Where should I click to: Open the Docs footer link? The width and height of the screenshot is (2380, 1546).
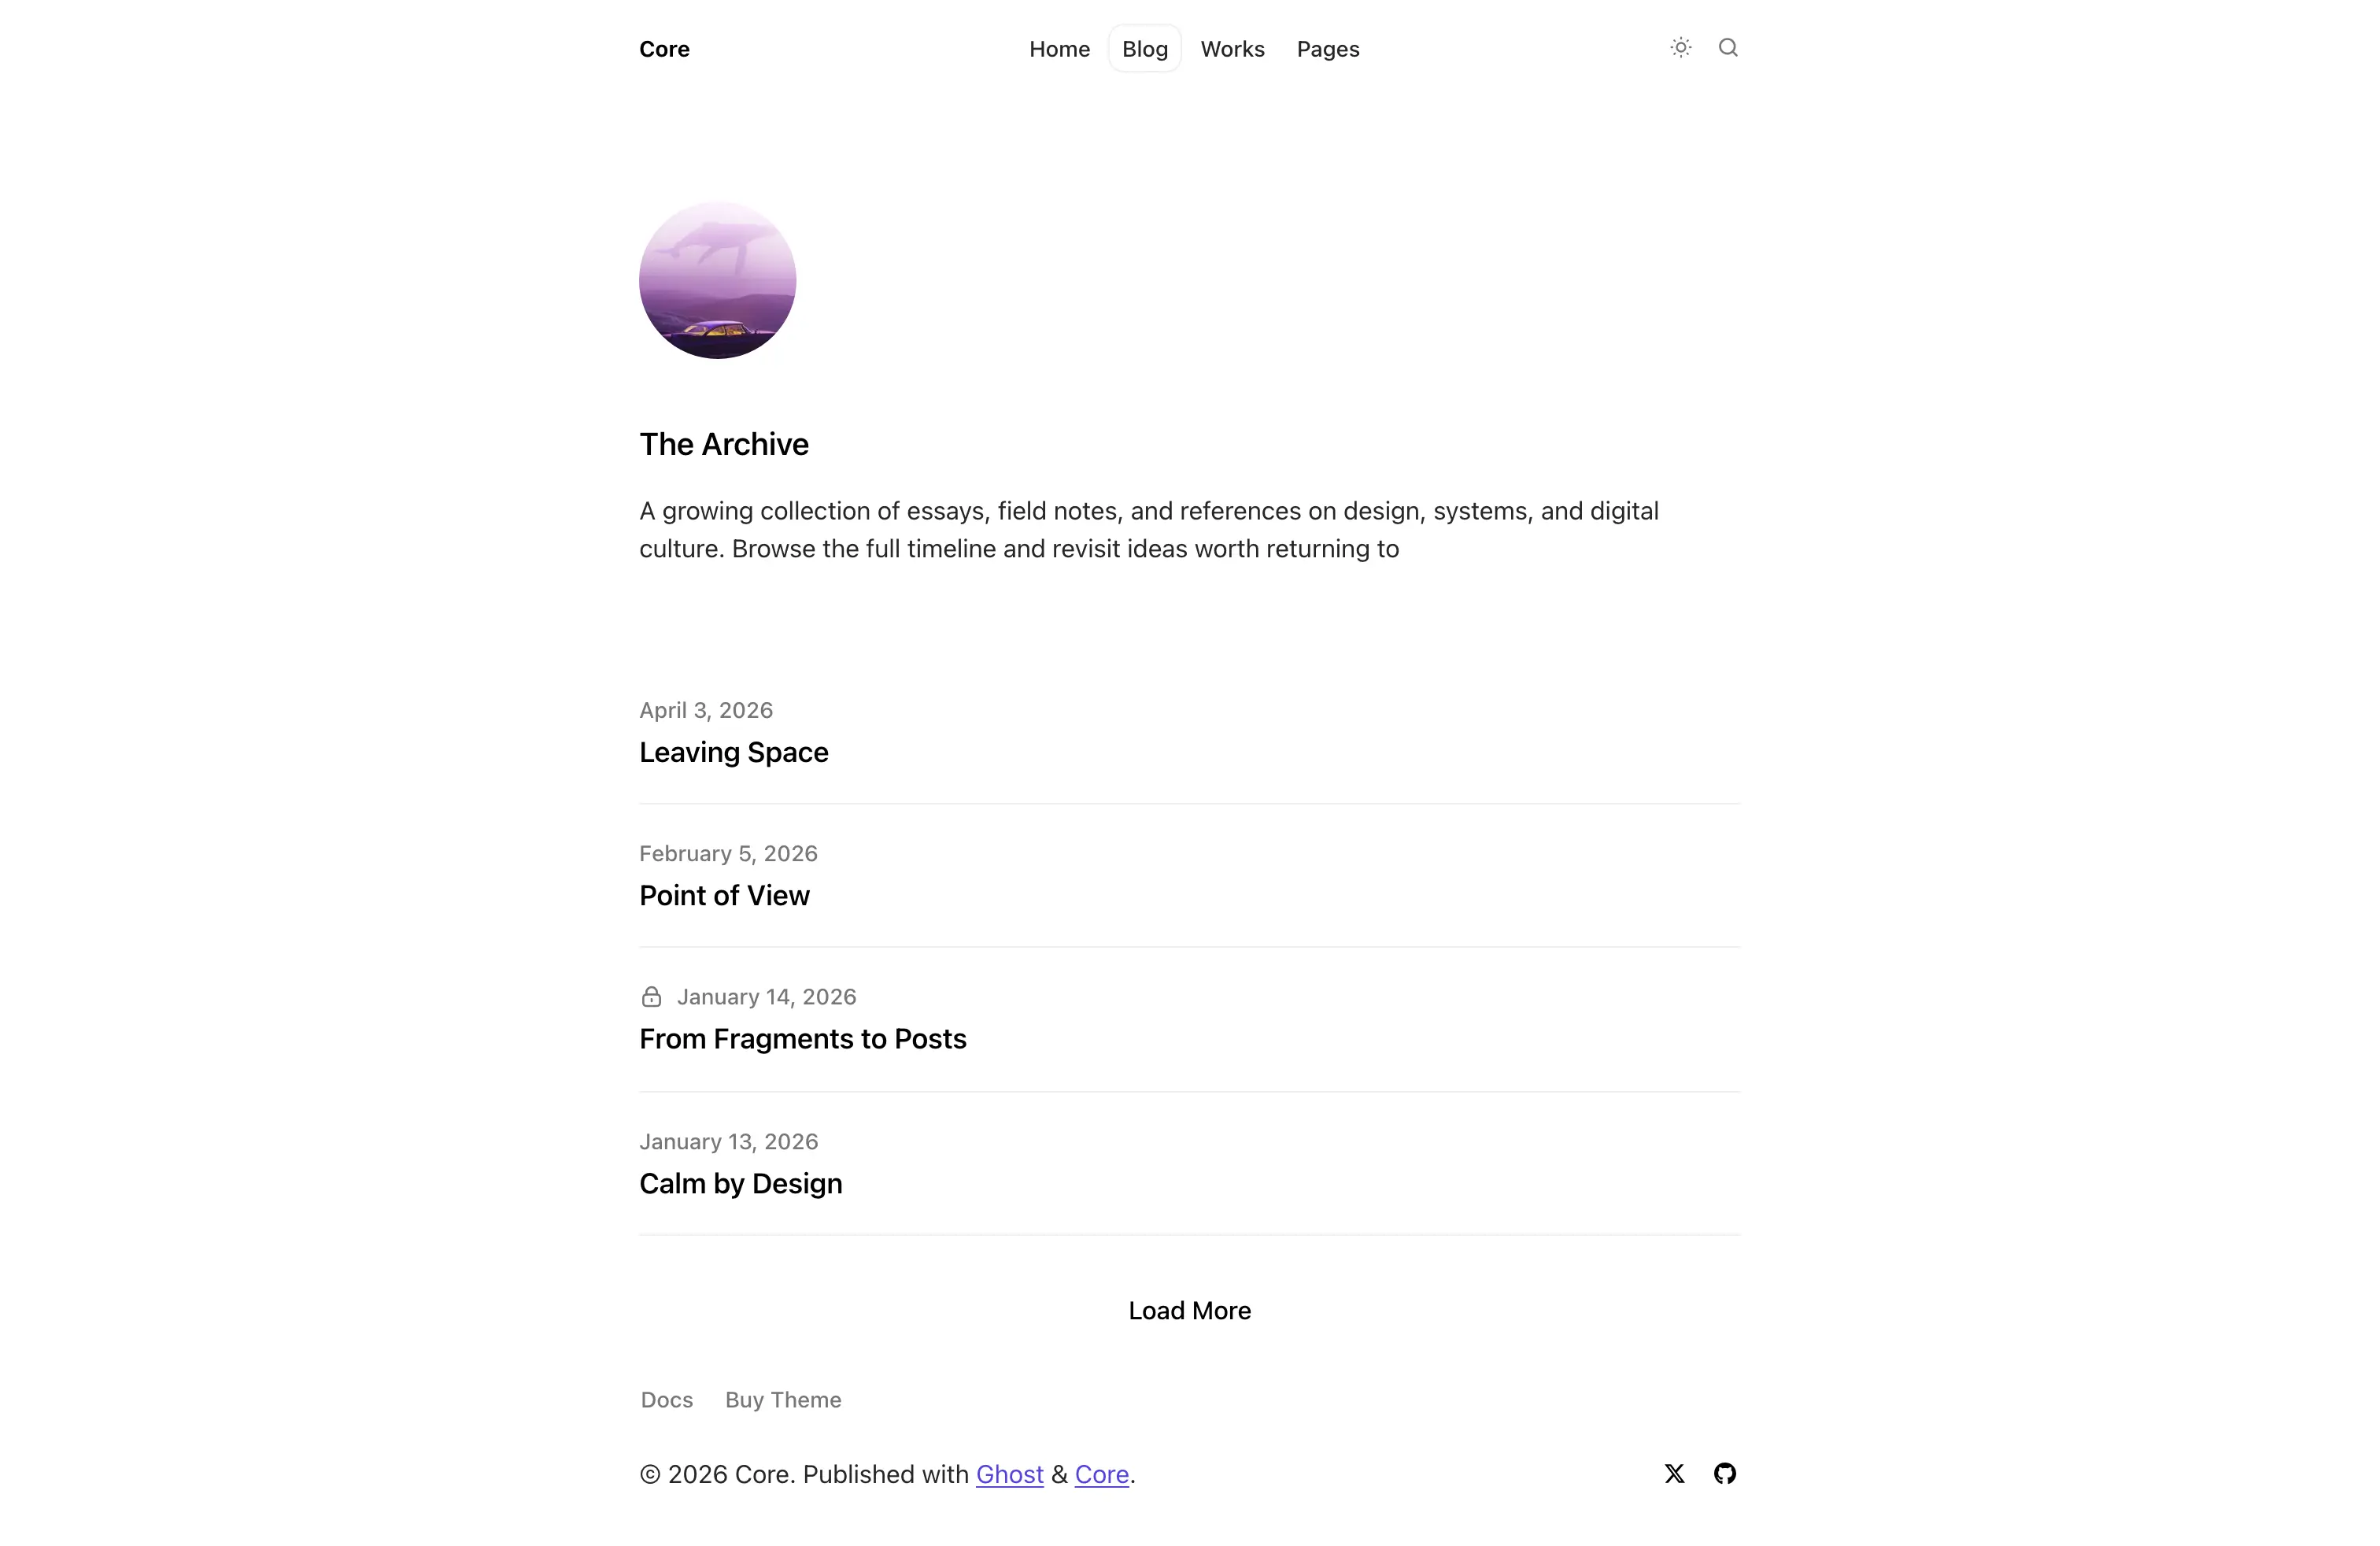point(666,1399)
